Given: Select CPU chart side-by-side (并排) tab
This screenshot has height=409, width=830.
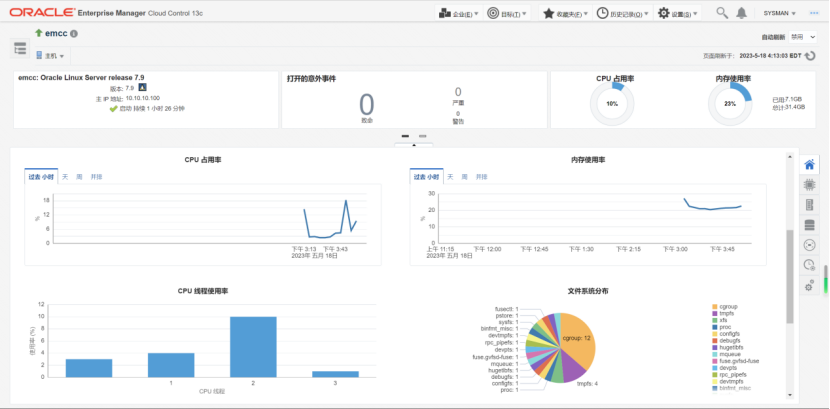Looking at the screenshot, I should [96, 177].
